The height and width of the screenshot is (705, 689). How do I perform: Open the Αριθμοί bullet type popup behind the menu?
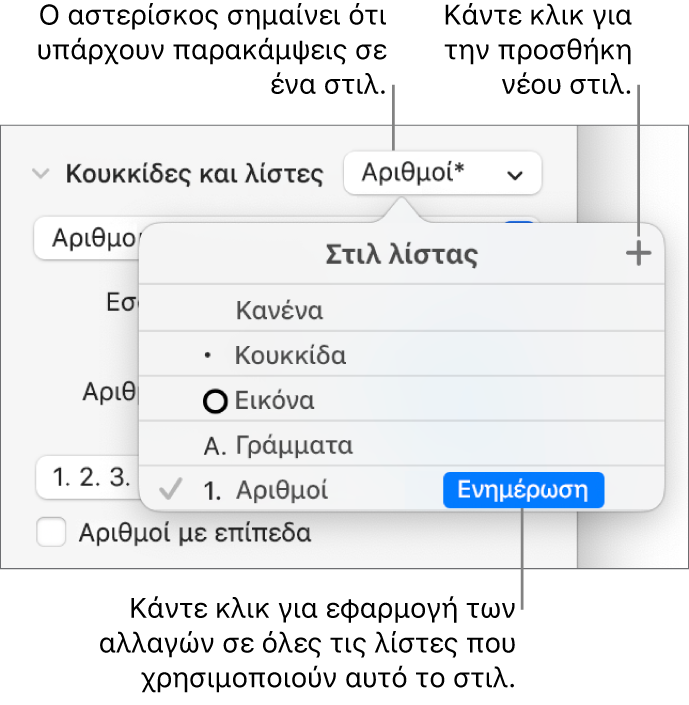tap(88, 238)
